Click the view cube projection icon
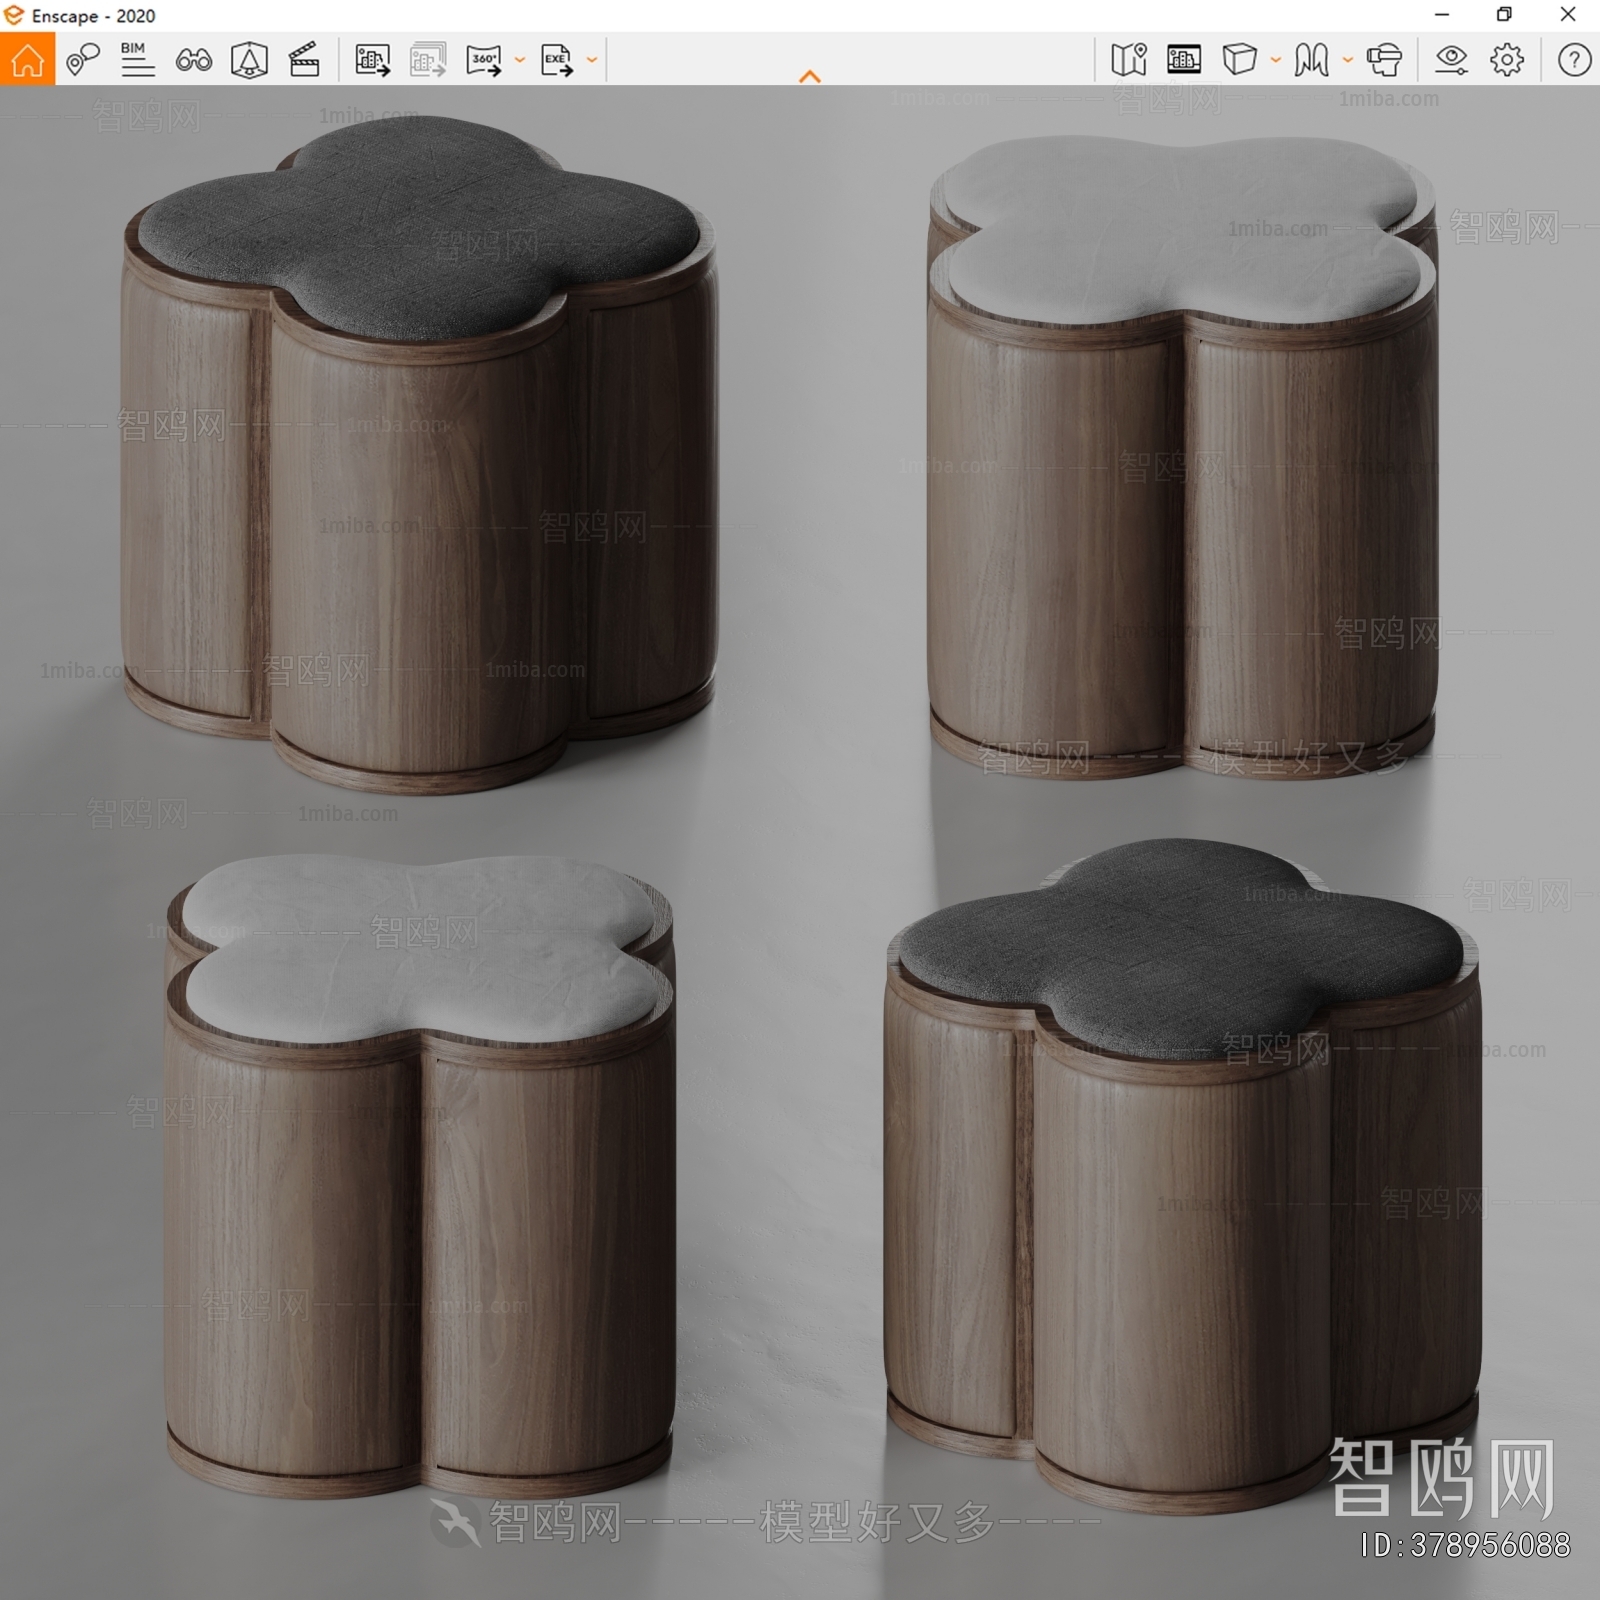This screenshot has width=1600, height=1600. tap(1239, 60)
